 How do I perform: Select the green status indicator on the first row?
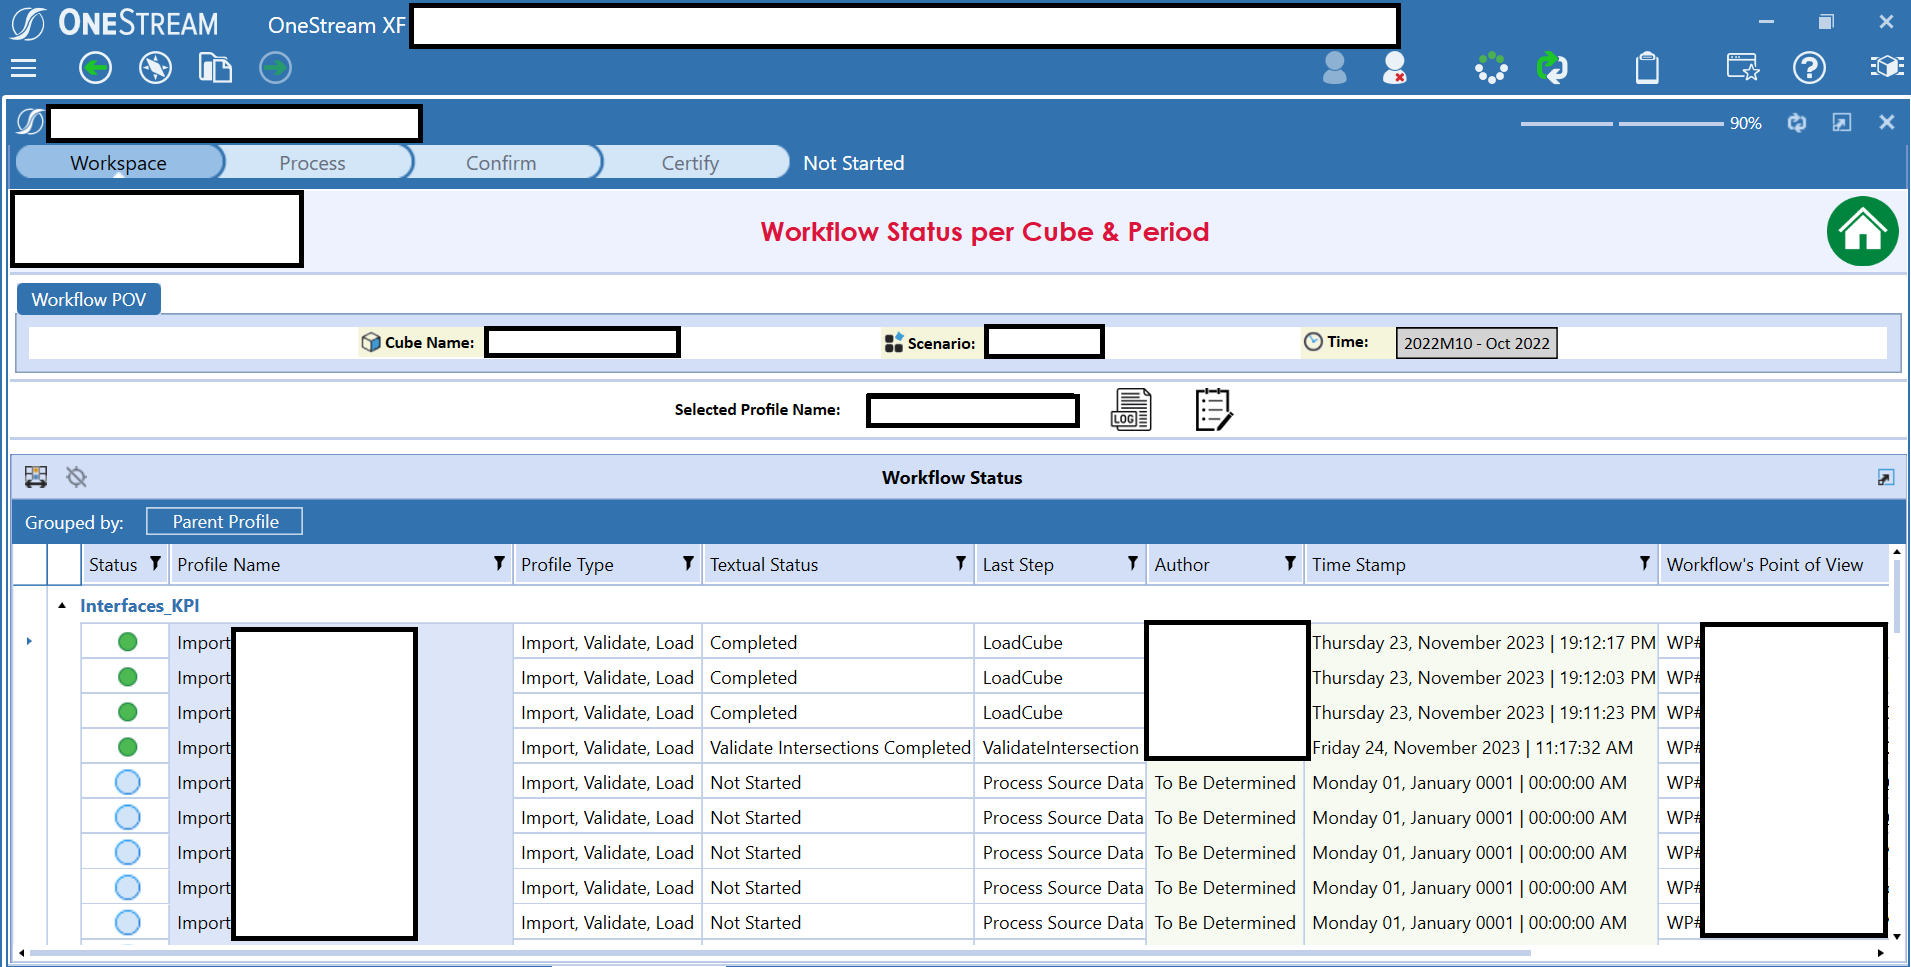(x=125, y=641)
